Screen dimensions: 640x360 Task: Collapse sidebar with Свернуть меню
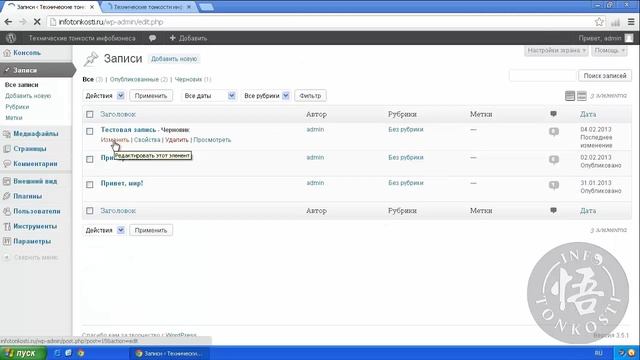[x=31, y=258]
